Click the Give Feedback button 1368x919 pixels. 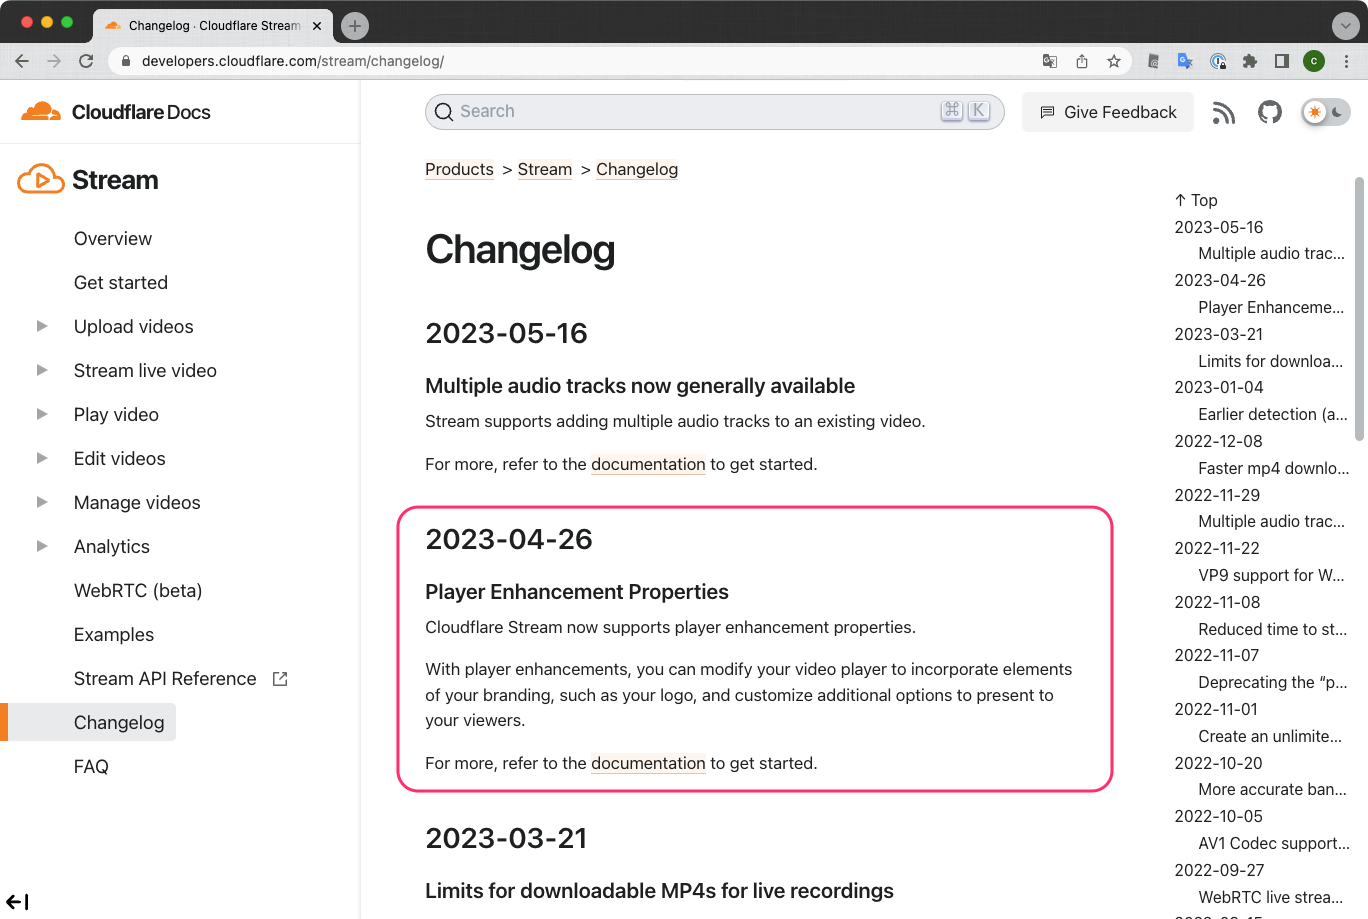(1107, 112)
